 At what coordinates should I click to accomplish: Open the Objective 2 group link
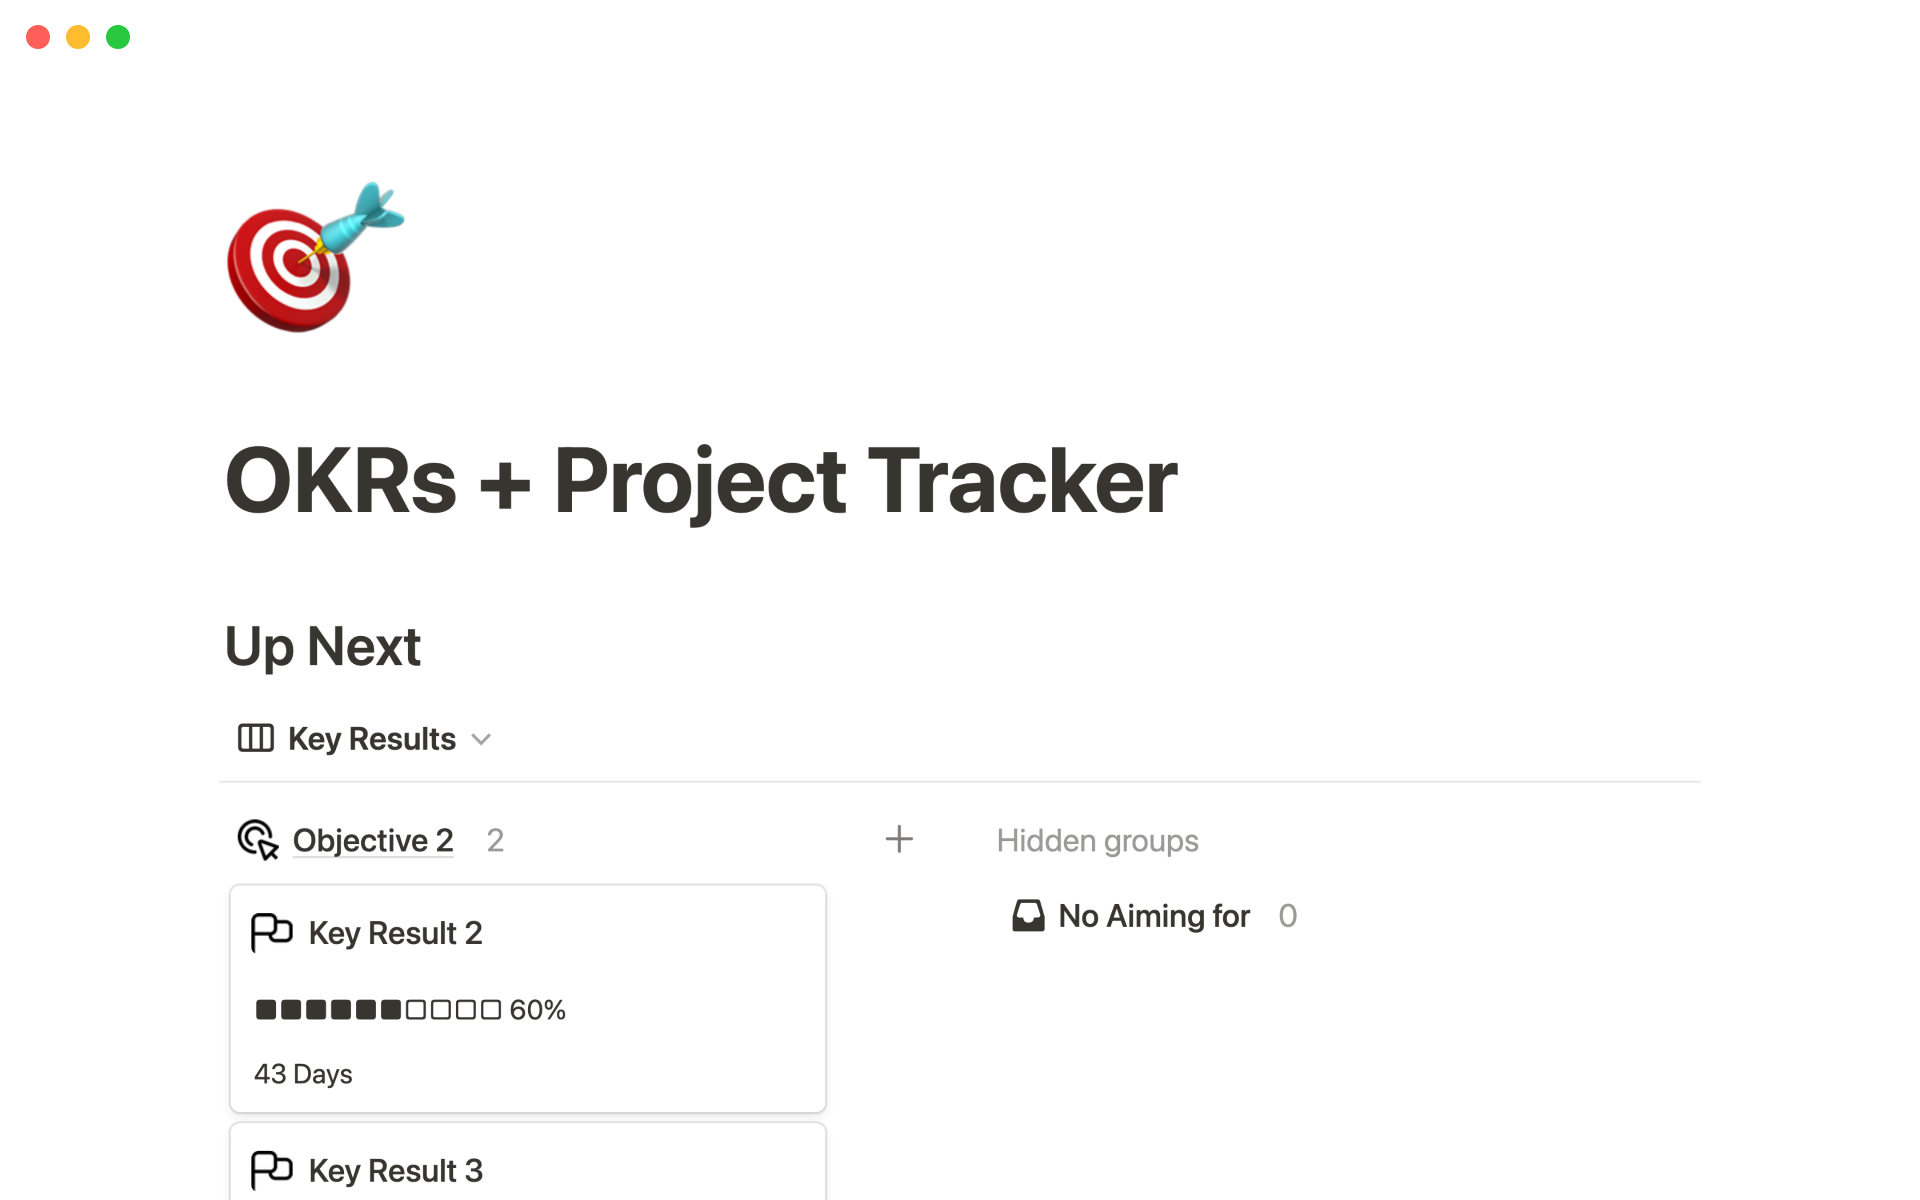[372, 840]
